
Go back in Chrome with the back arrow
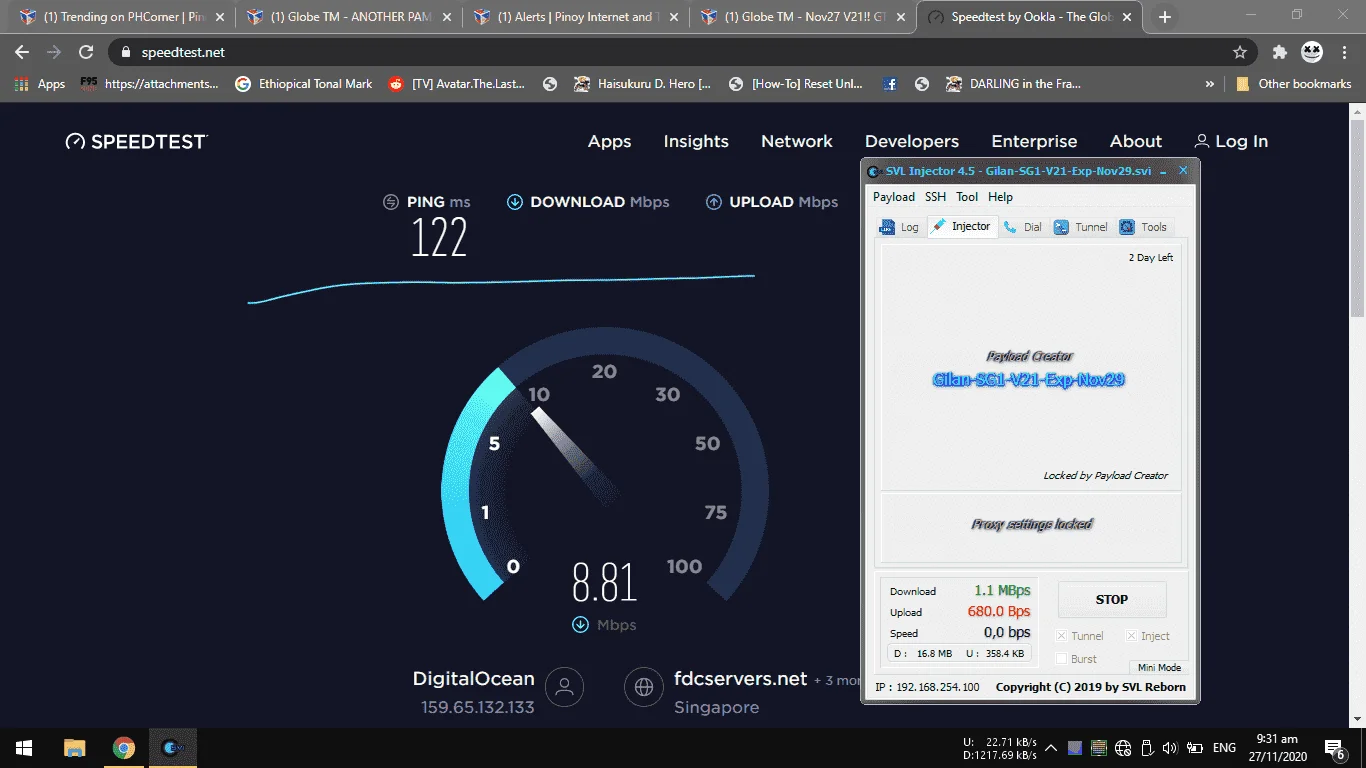coord(22,52)
